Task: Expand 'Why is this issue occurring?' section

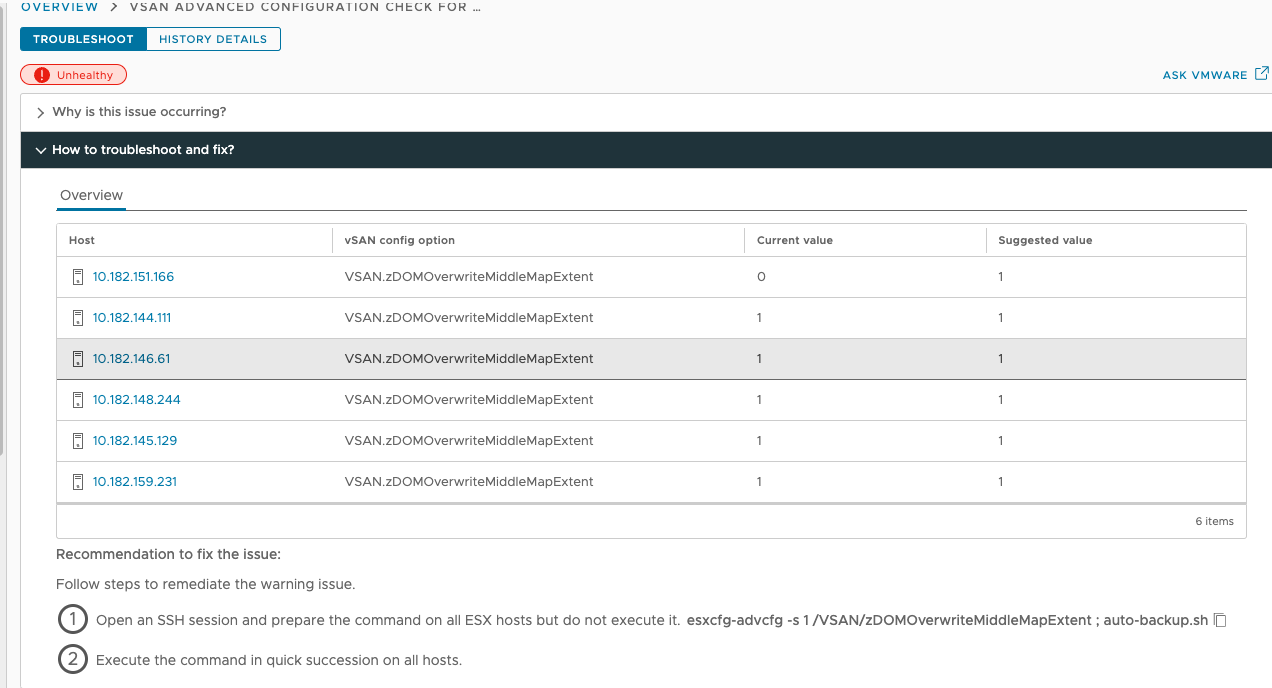Action: click(x=646, y=112)
